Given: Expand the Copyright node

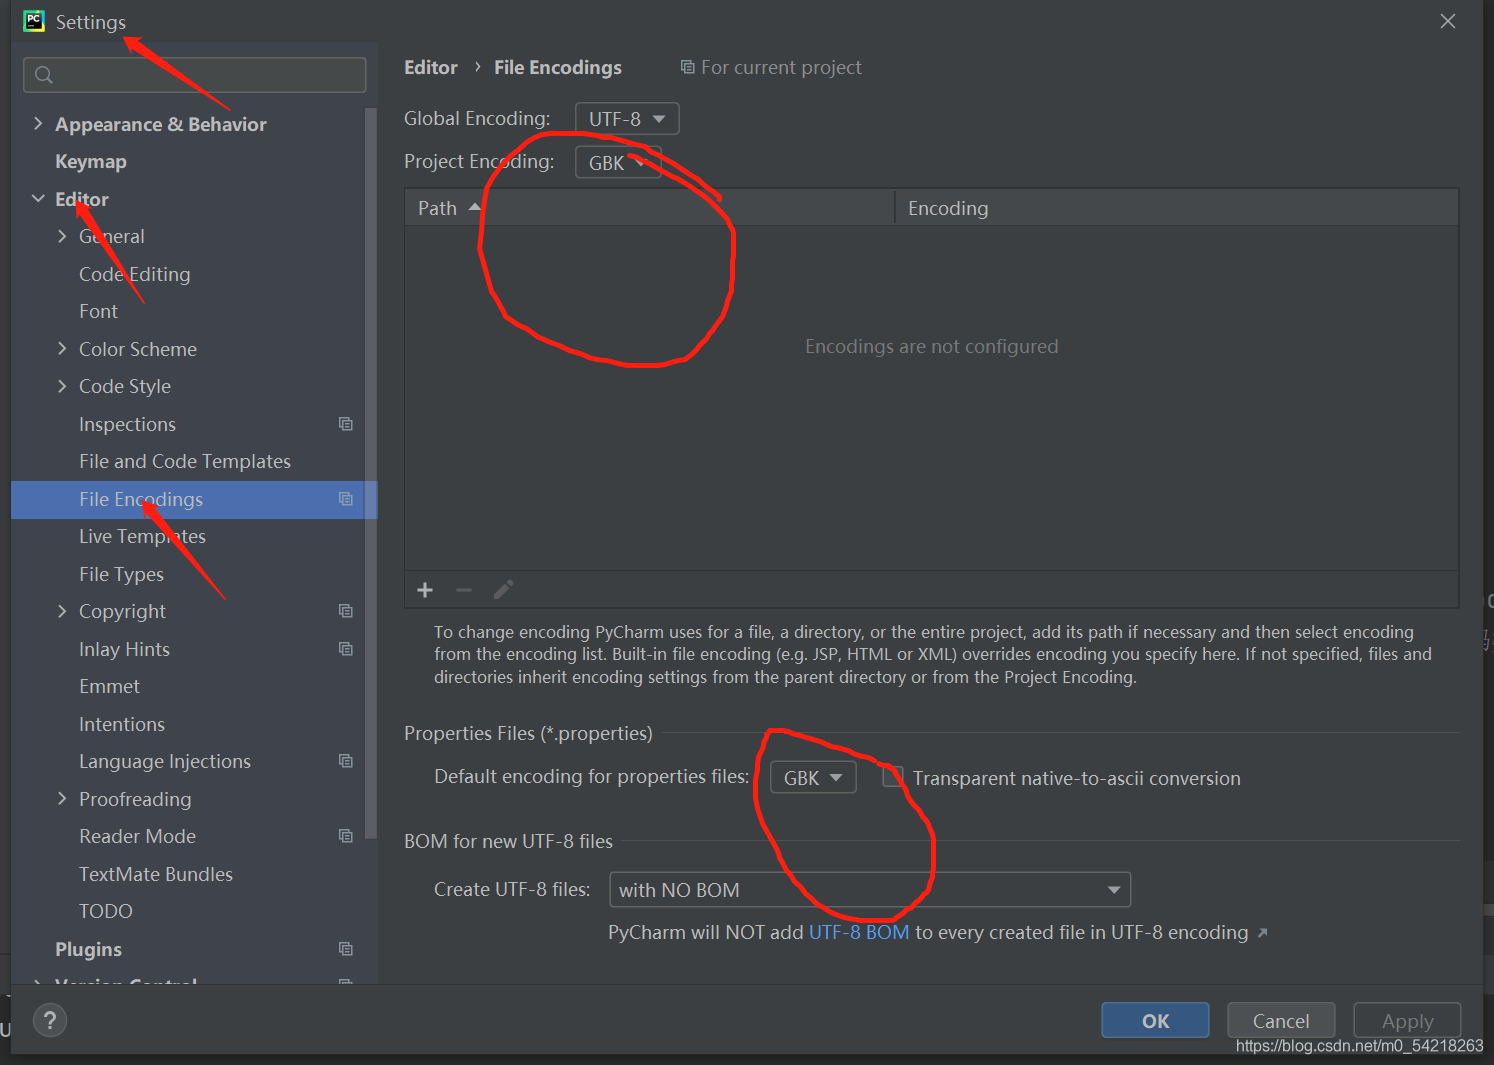Looking at the screenshot, I should pyautogui.click(x=62, y=611).
